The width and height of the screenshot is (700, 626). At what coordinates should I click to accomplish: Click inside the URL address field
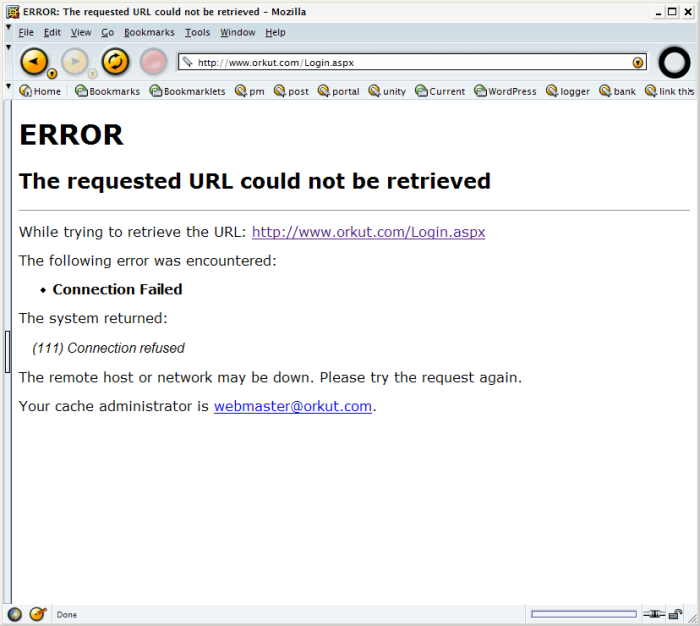(412, 63)
